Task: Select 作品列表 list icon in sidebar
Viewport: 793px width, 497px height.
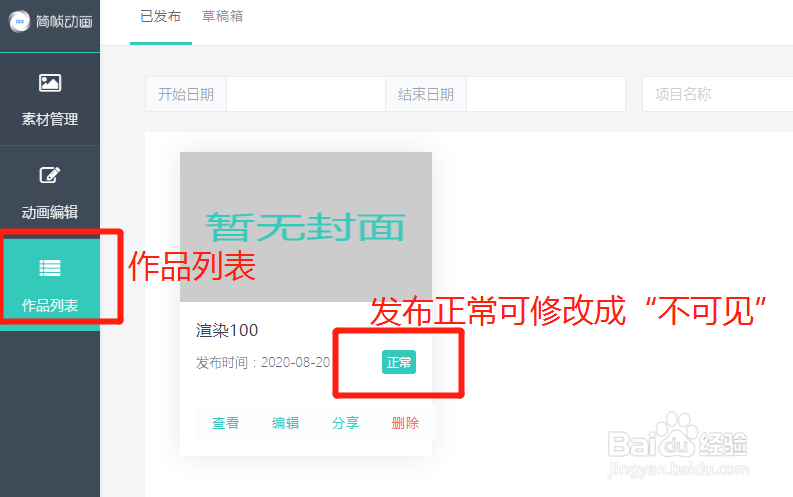Action: point(50,268)
